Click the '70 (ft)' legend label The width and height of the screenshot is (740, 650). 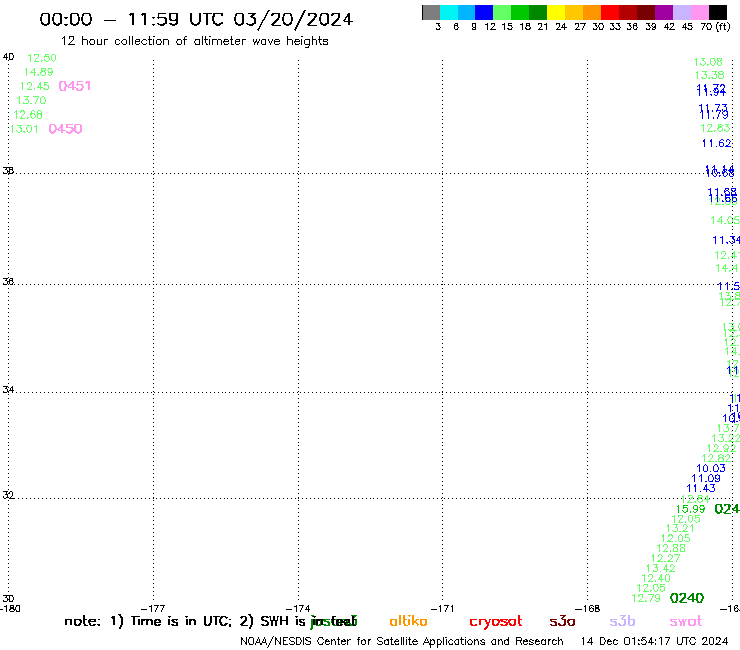[715, 27]
